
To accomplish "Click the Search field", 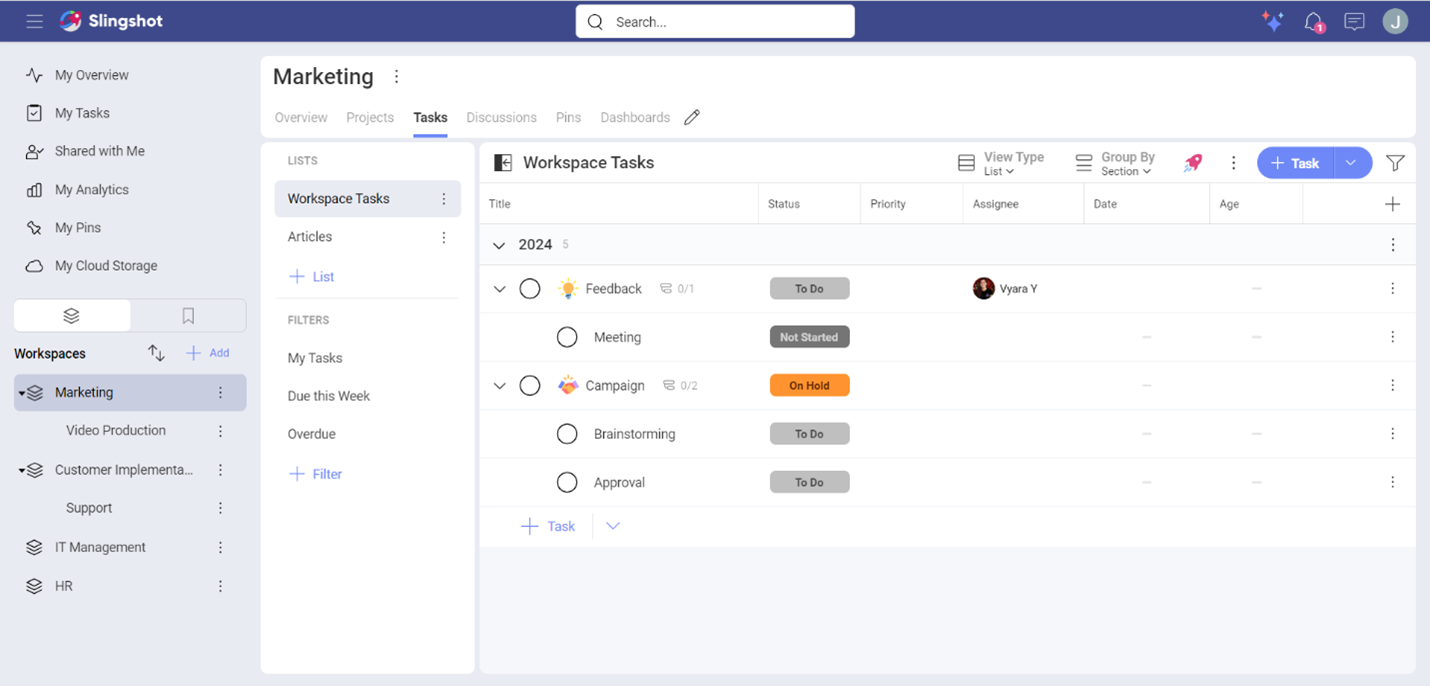I will point(715,21).
